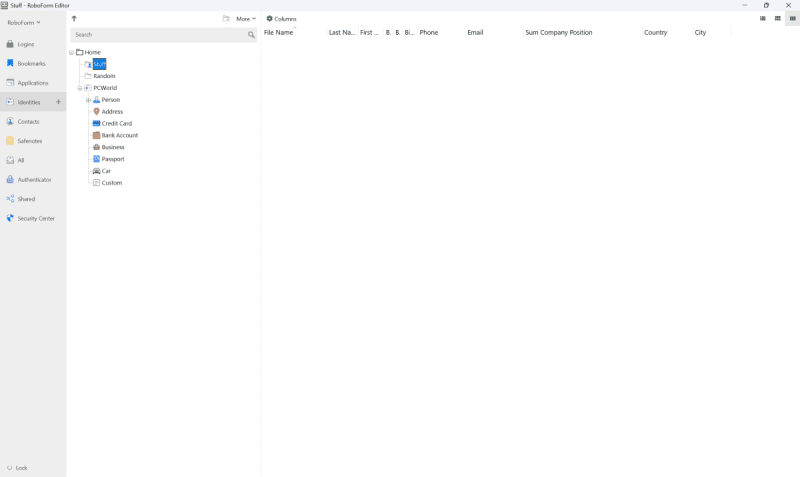Click the Bookmarks ribbon icon in sidebar
Viewport: 800px width, 477px height.
[x=10, y=63]
